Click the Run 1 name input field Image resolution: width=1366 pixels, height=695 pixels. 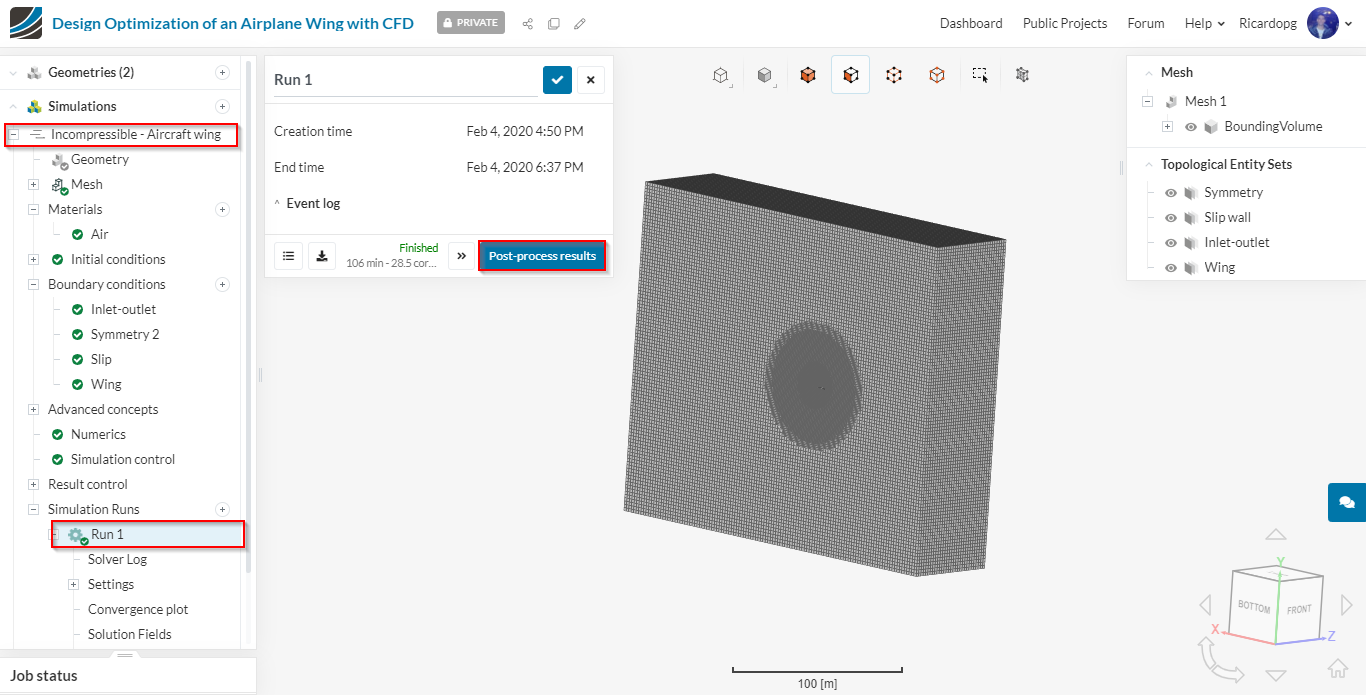[x=405, y=80]
